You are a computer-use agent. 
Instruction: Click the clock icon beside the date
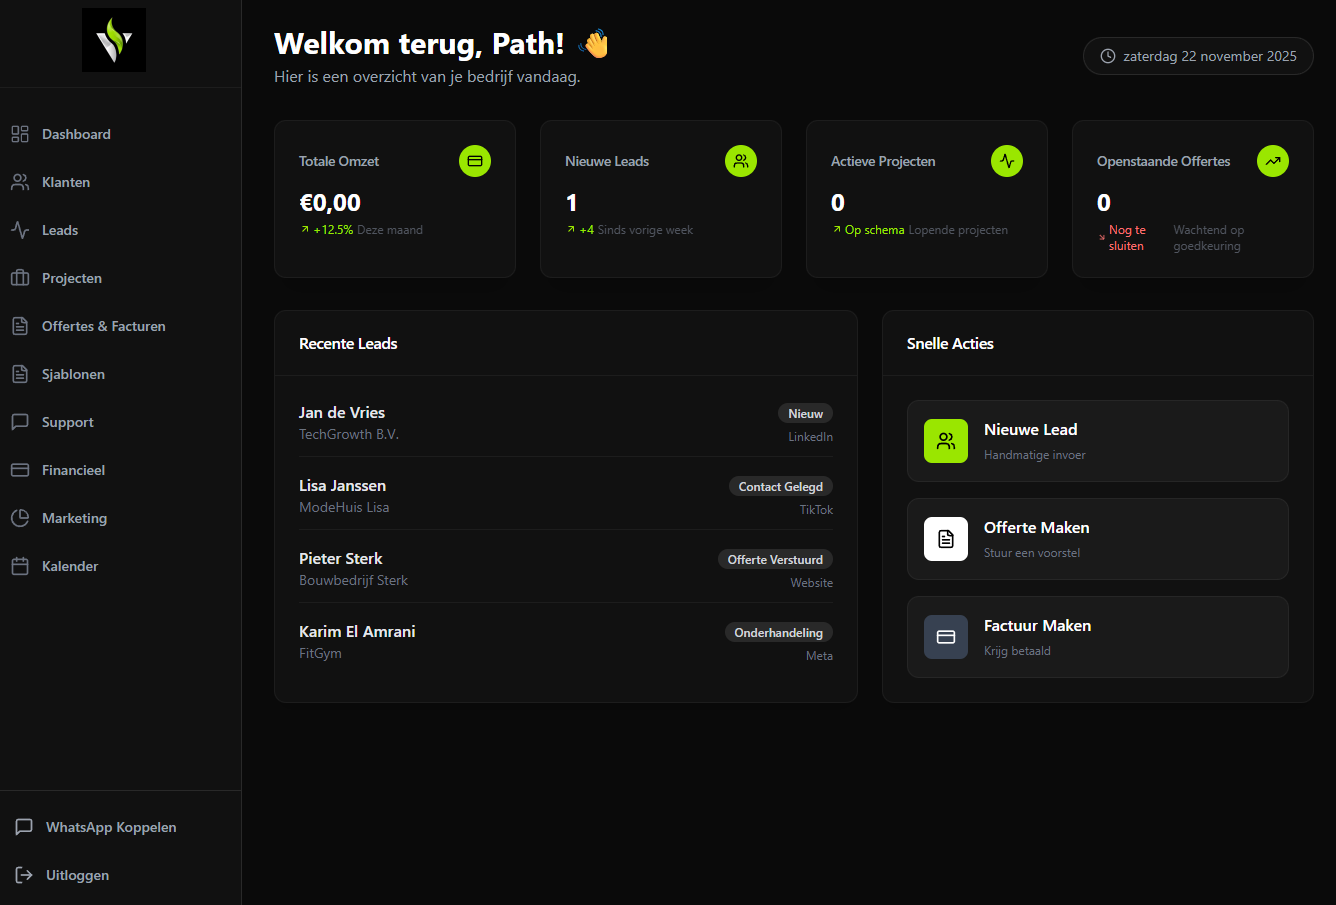point(1108,57)
